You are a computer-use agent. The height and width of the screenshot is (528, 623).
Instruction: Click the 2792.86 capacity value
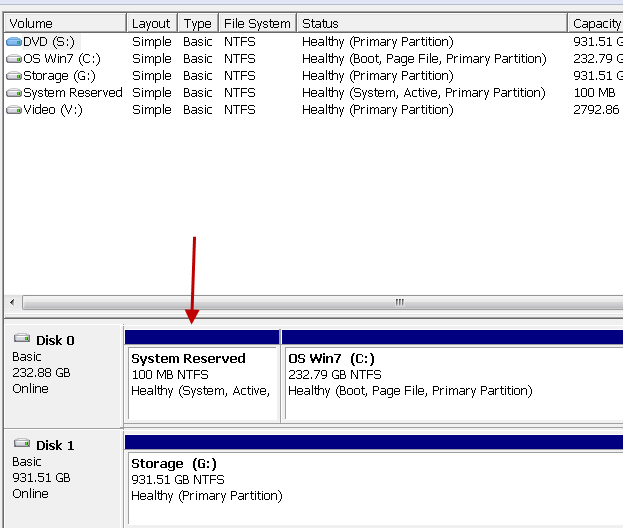point(596,110)
